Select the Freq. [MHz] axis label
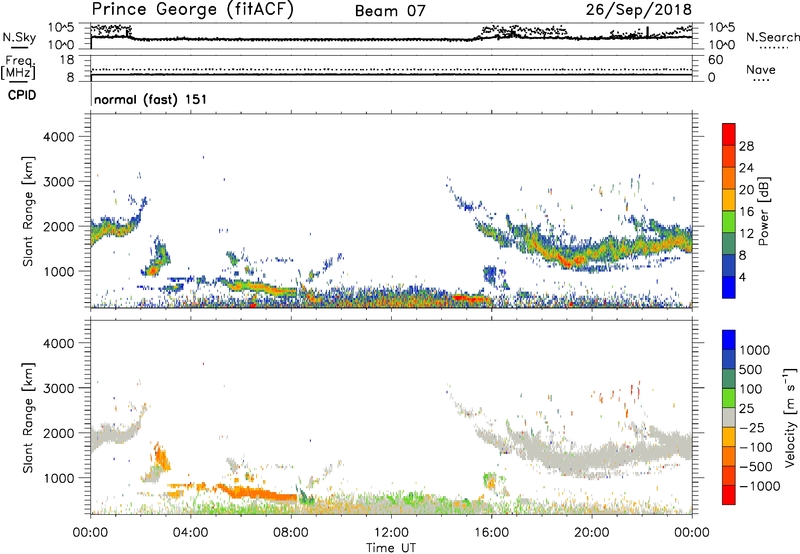 (18, 68)
